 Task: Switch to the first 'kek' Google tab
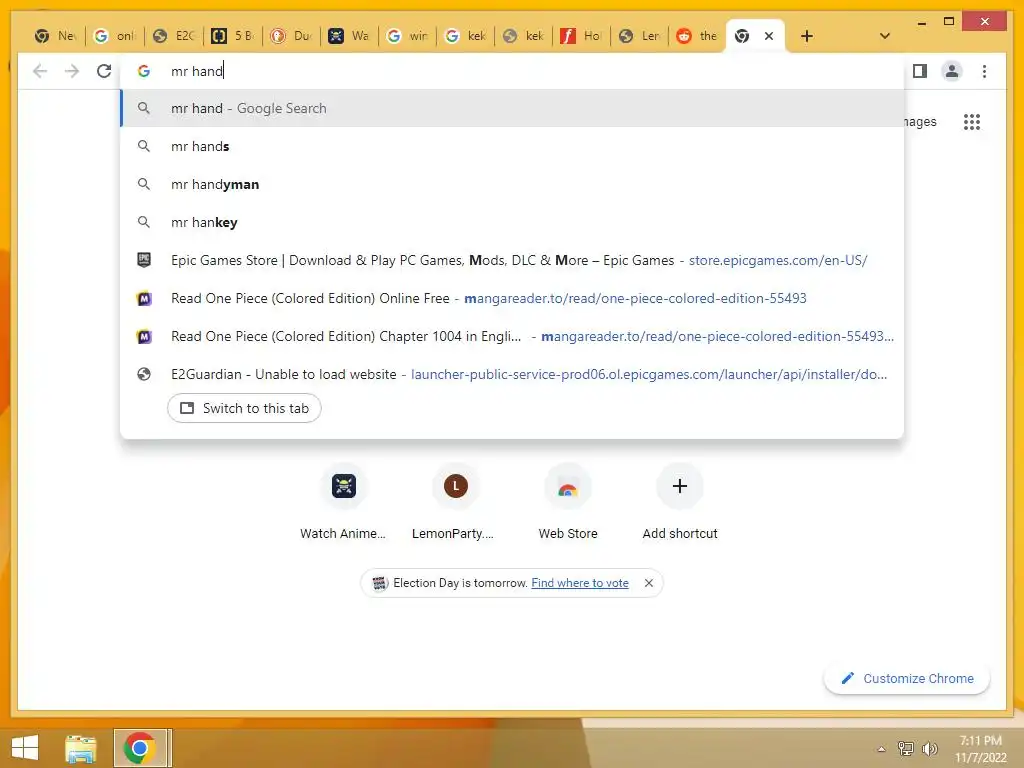tap(465, 36)
